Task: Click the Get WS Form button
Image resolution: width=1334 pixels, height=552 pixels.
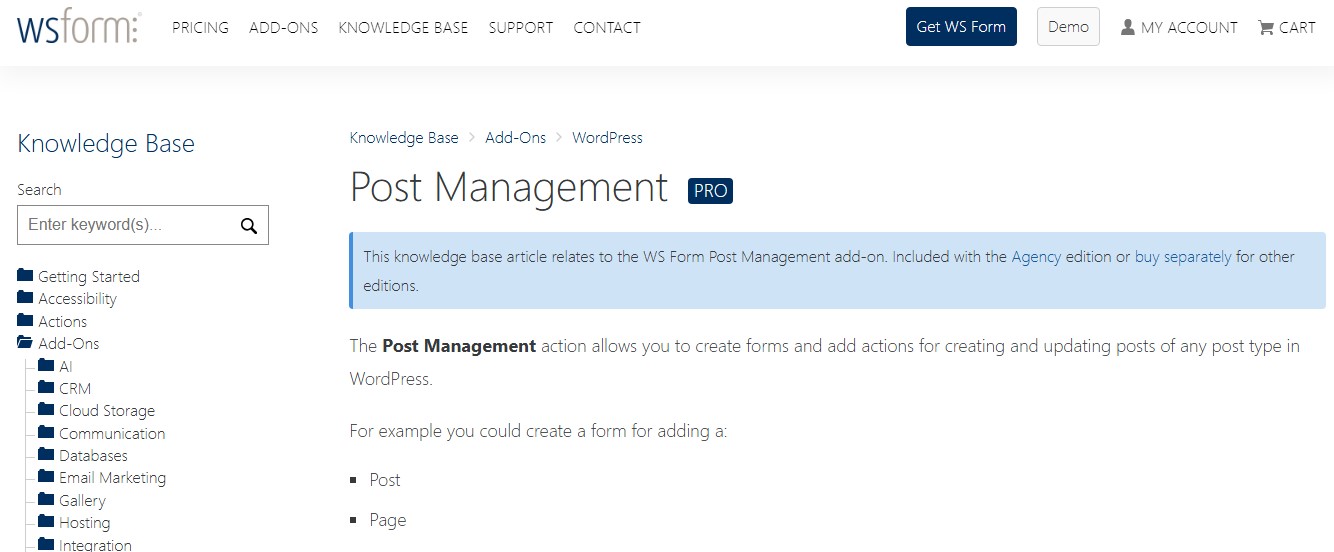Action: click(x=961, y=27)
